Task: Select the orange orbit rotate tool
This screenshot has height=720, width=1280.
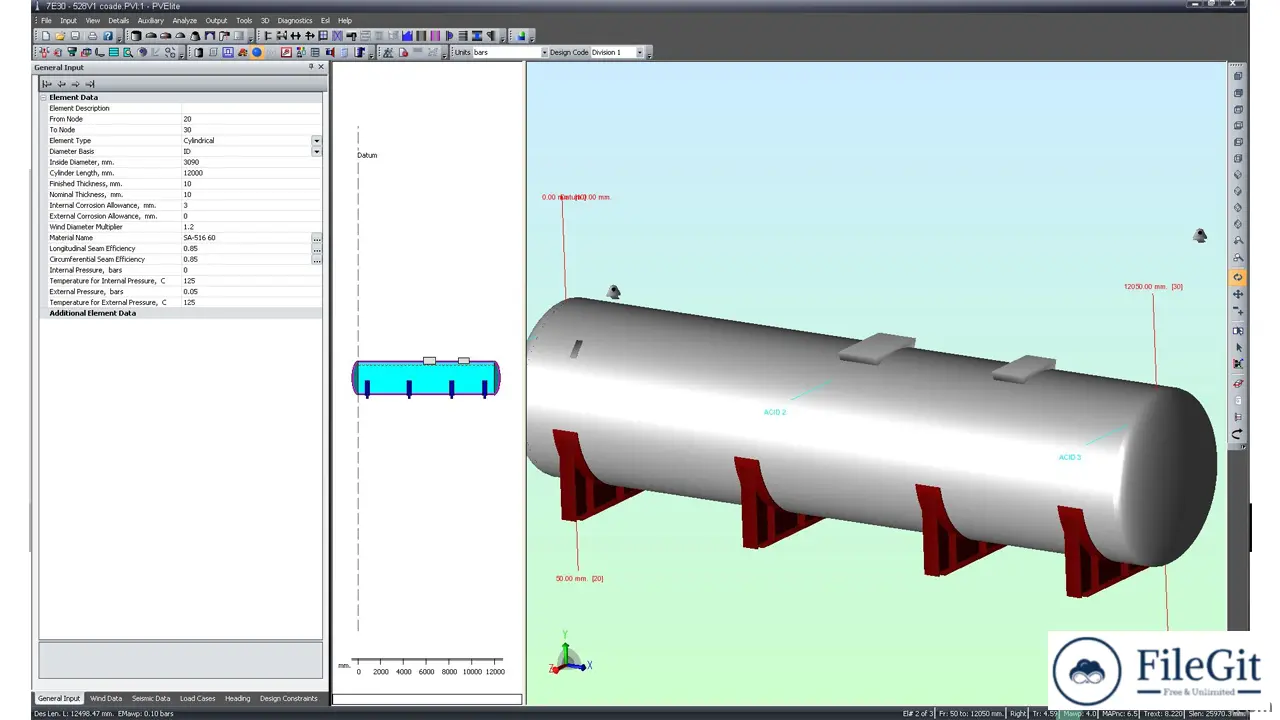Action: click(x=1238, y=277)
